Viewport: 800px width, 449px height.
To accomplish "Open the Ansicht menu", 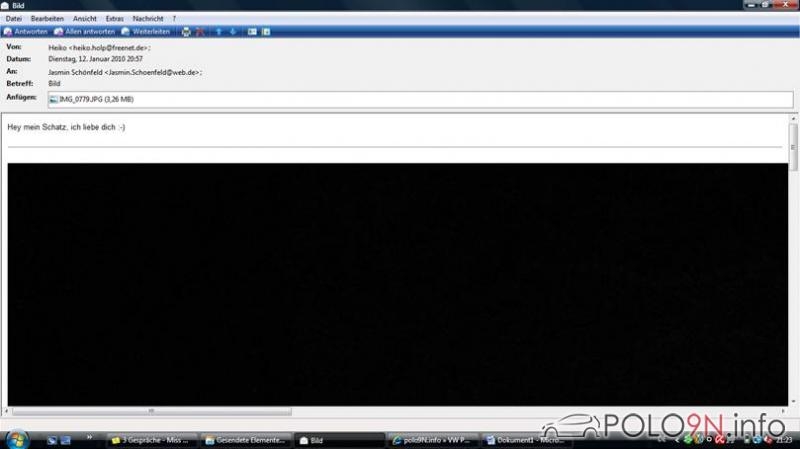I will [x=86, y=19].
